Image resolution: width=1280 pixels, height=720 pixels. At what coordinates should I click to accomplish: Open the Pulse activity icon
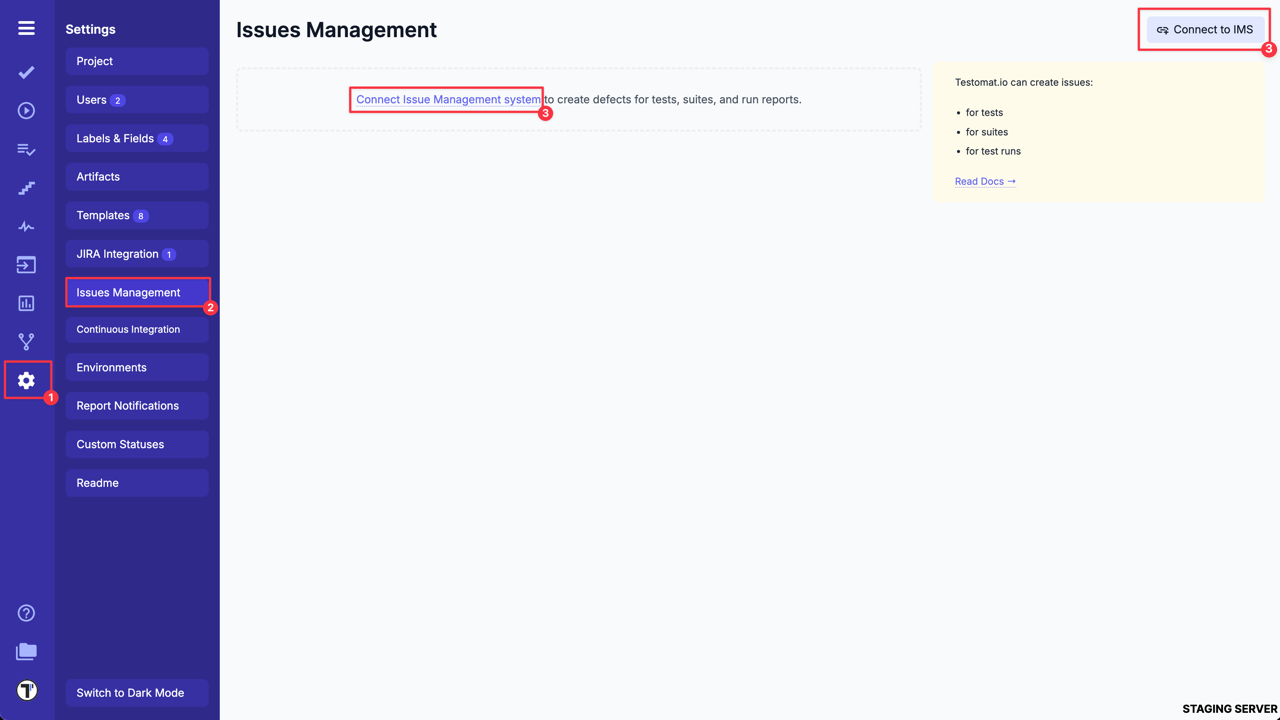point(27,227)
